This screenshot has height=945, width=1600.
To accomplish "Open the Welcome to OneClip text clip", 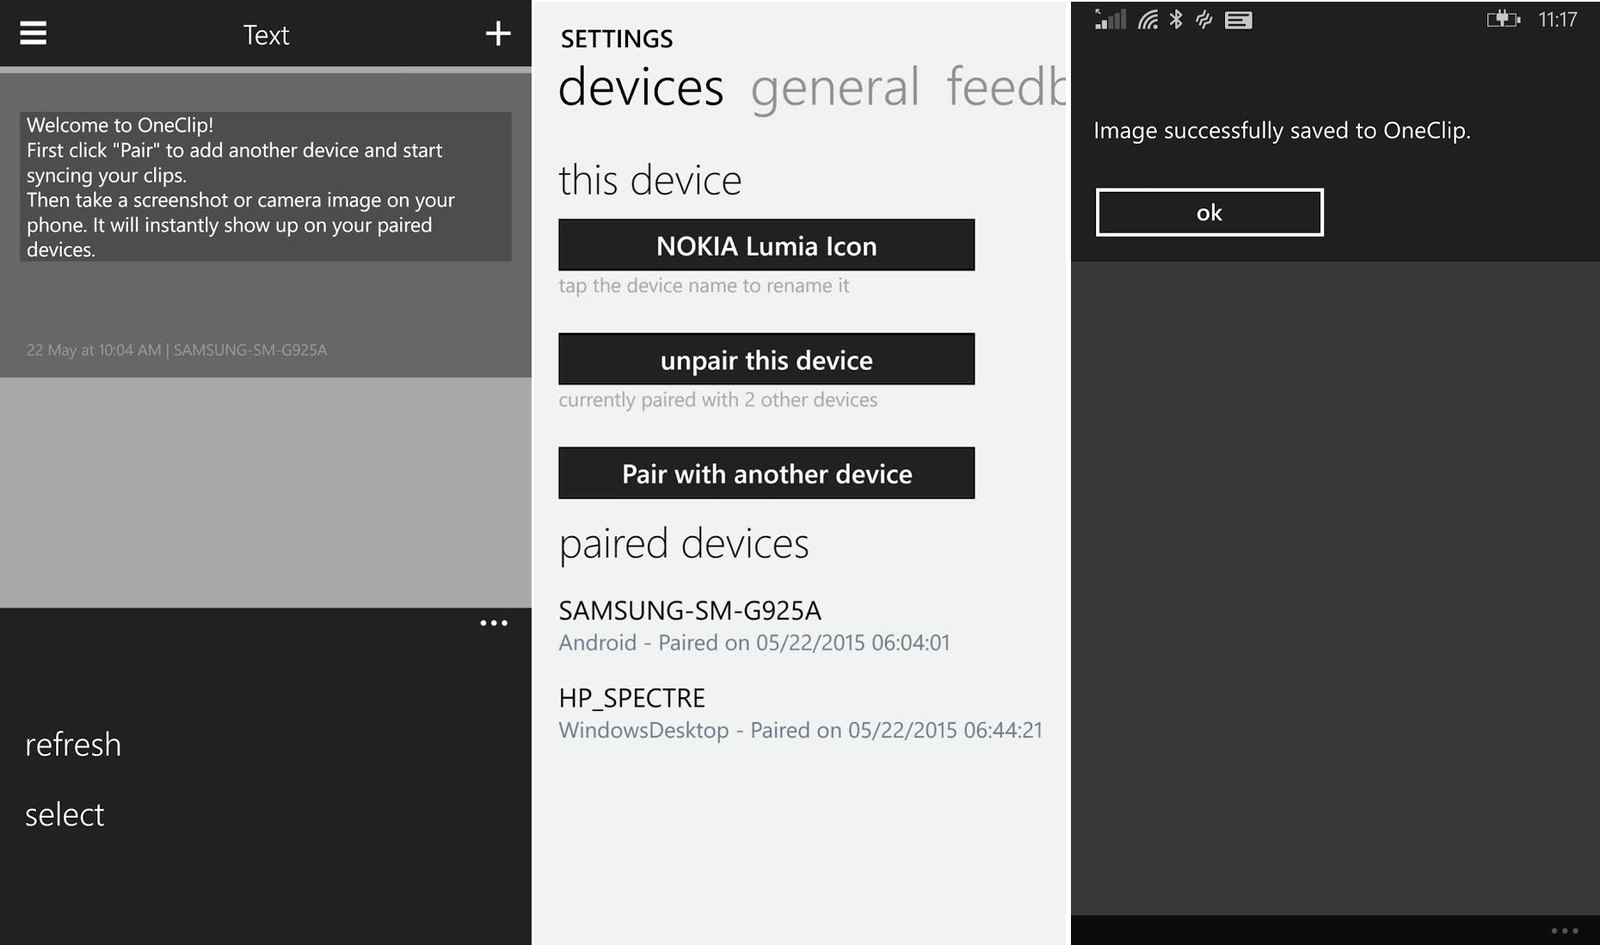I will click(265, 187).
